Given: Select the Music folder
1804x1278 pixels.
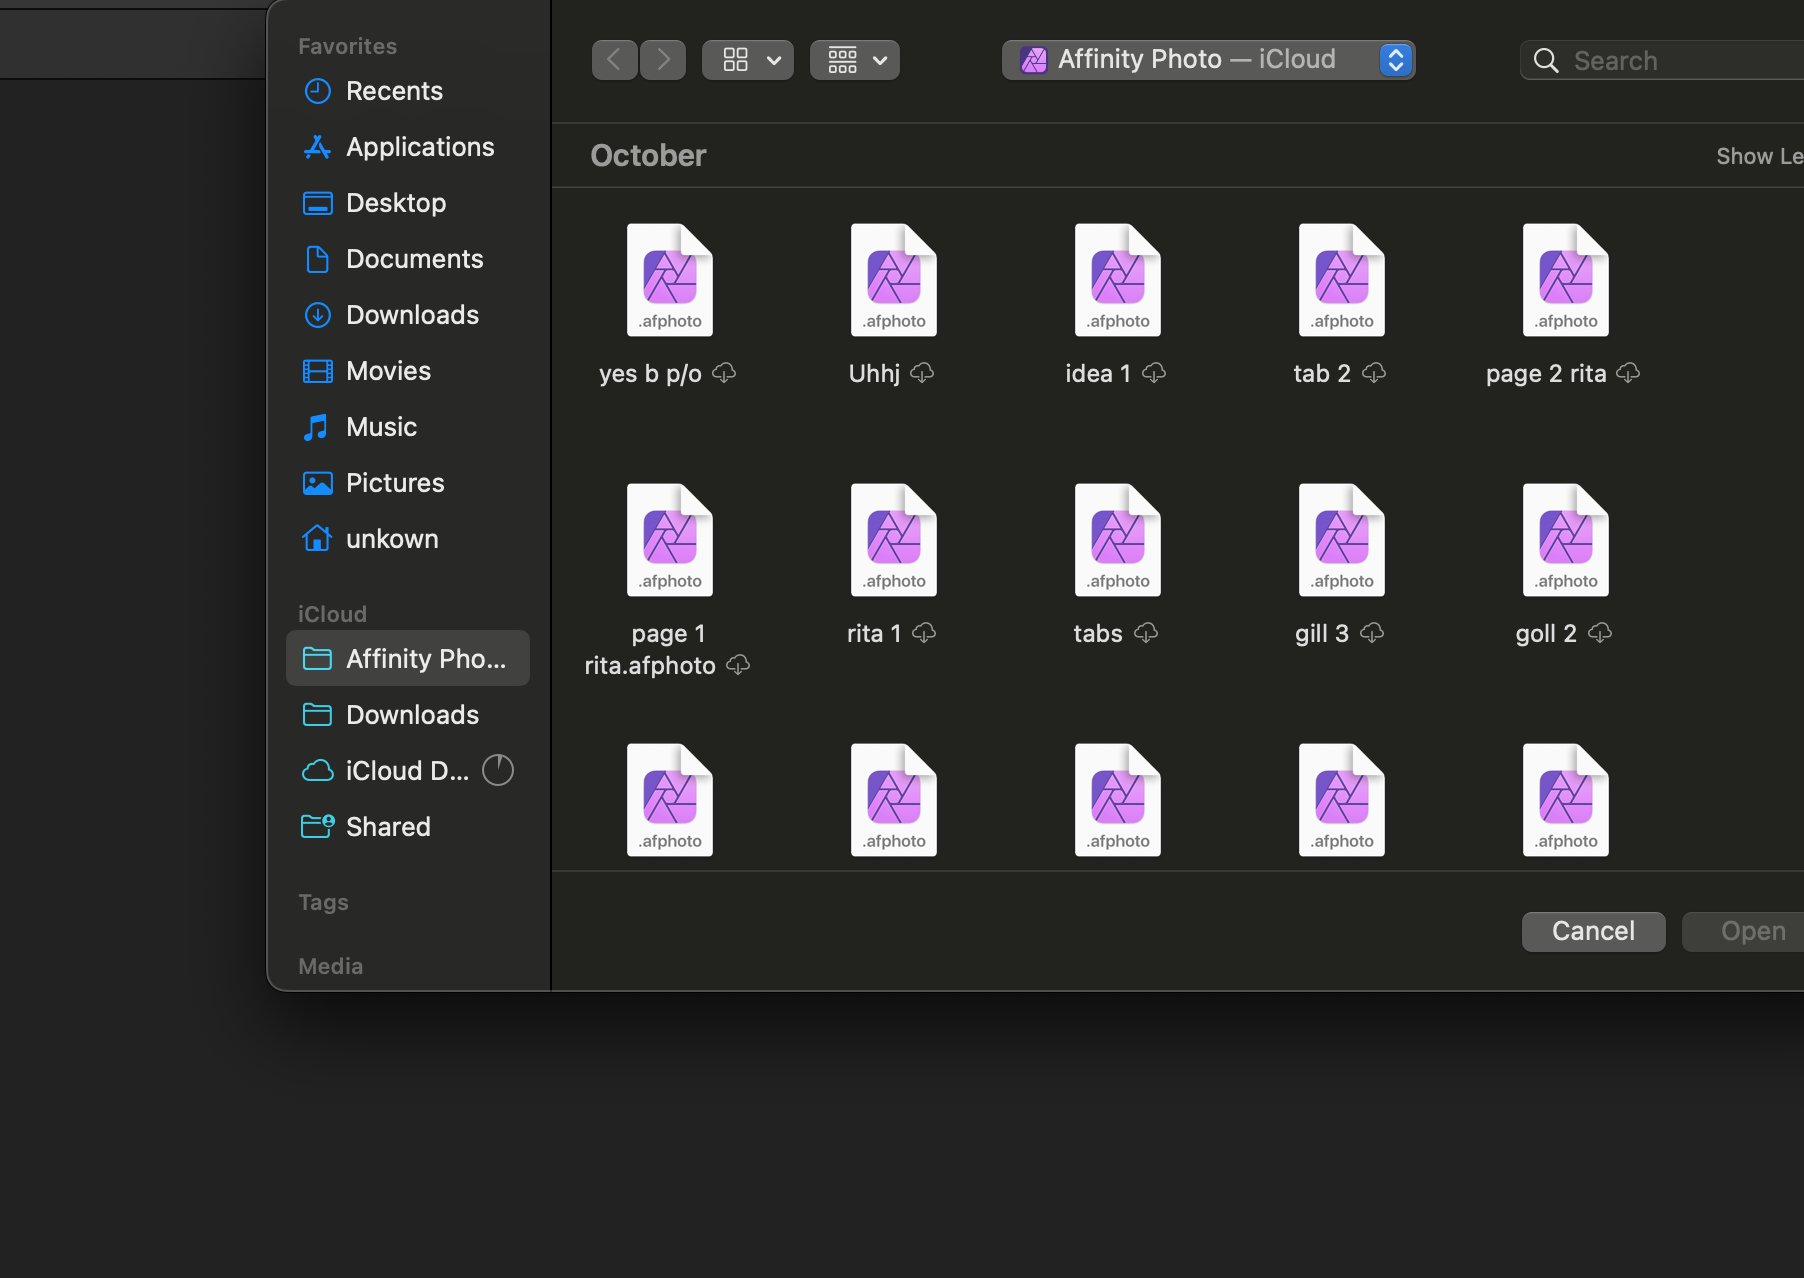Looking at the screenshot, I should click(x=407, y=427).
